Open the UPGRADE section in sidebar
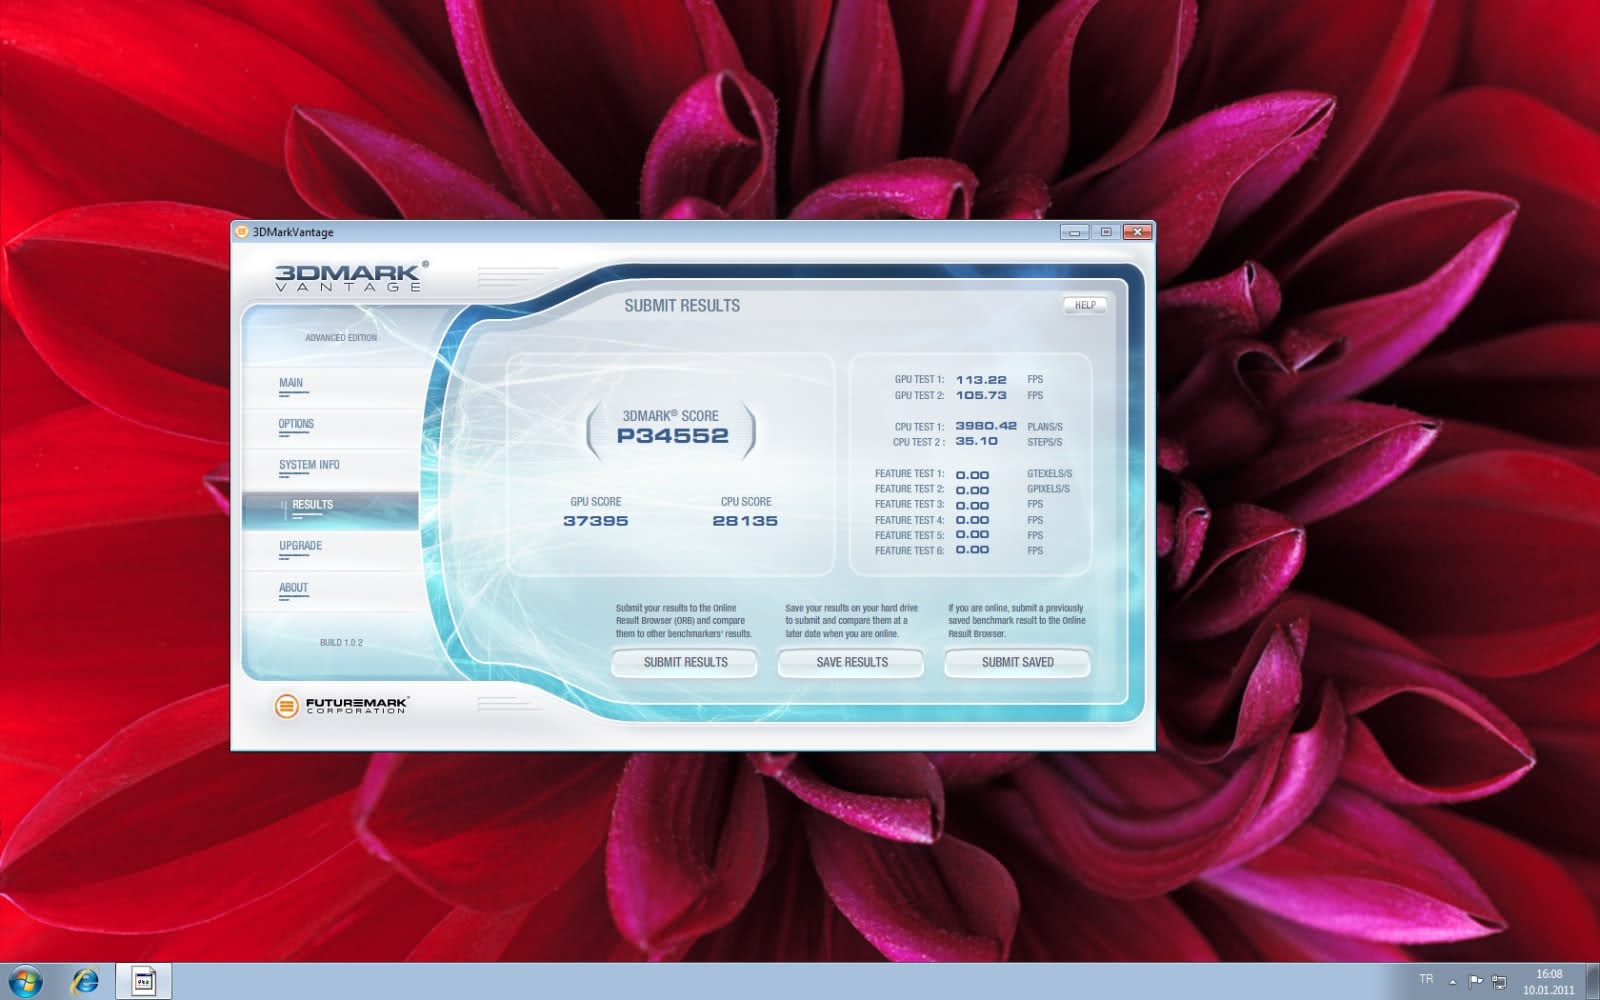 (300, 546)
